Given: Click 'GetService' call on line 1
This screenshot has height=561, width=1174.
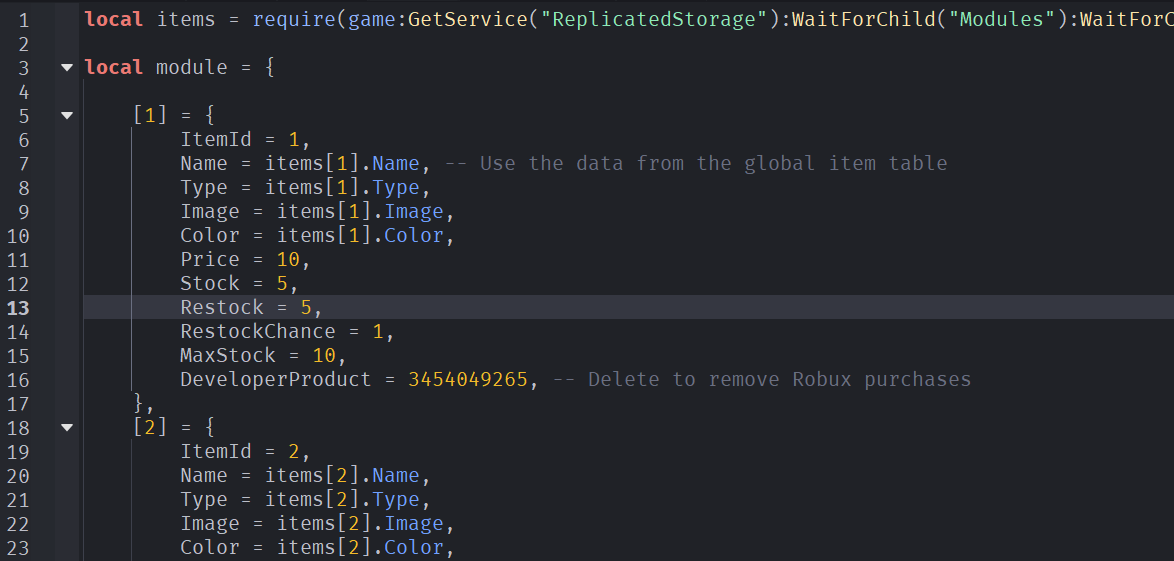Looking at the screenshot, I should pyautogui.click(x=468, y=19).
